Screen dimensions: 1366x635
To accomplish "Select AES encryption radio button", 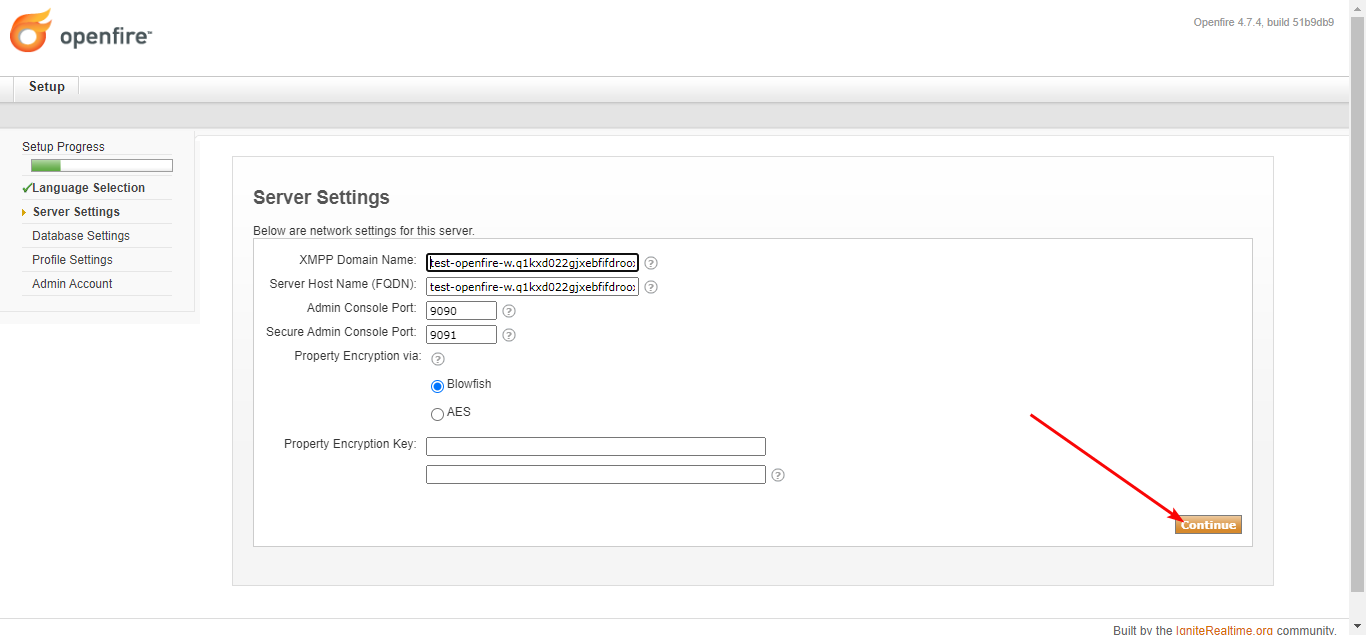I will (437, 415).
